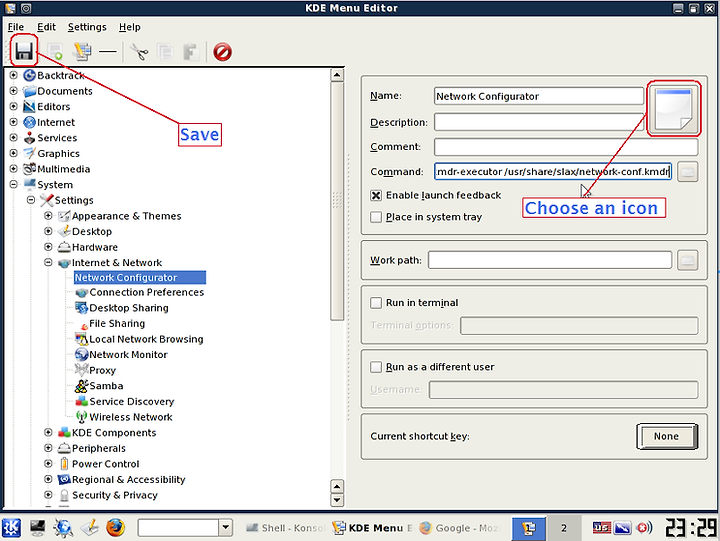Open the Settings menu
The width and height of the screenshot is (720, 541).
point(87,27)
